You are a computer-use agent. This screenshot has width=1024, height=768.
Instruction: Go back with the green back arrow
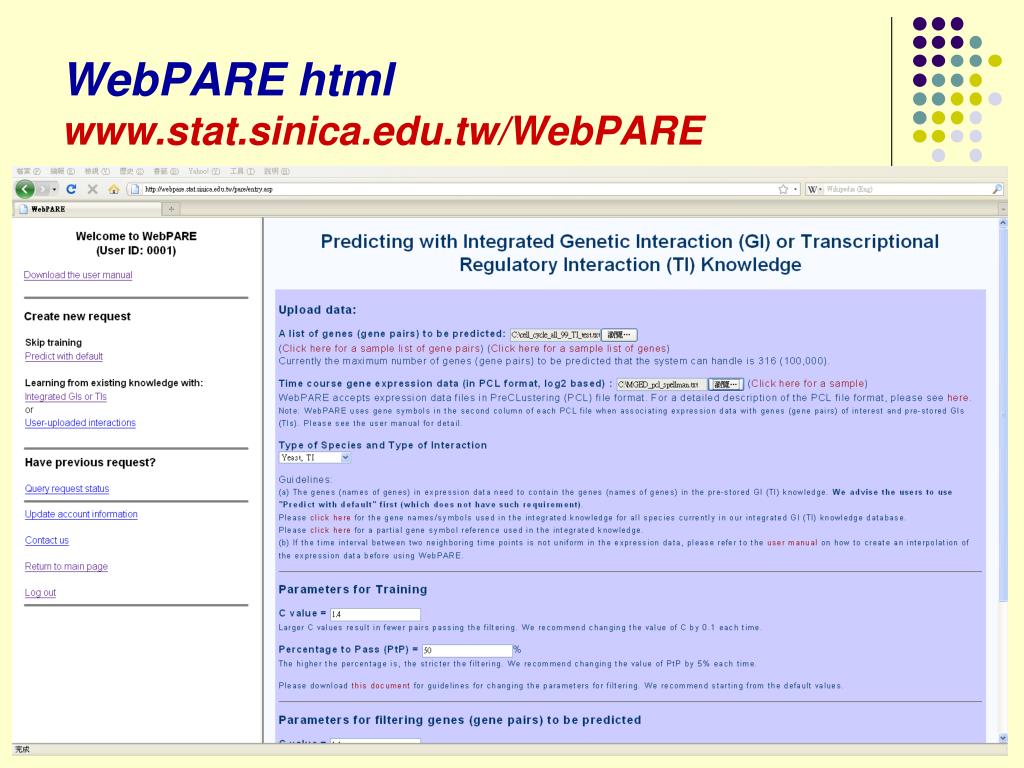pyautogui.click(x=25, y=189)
